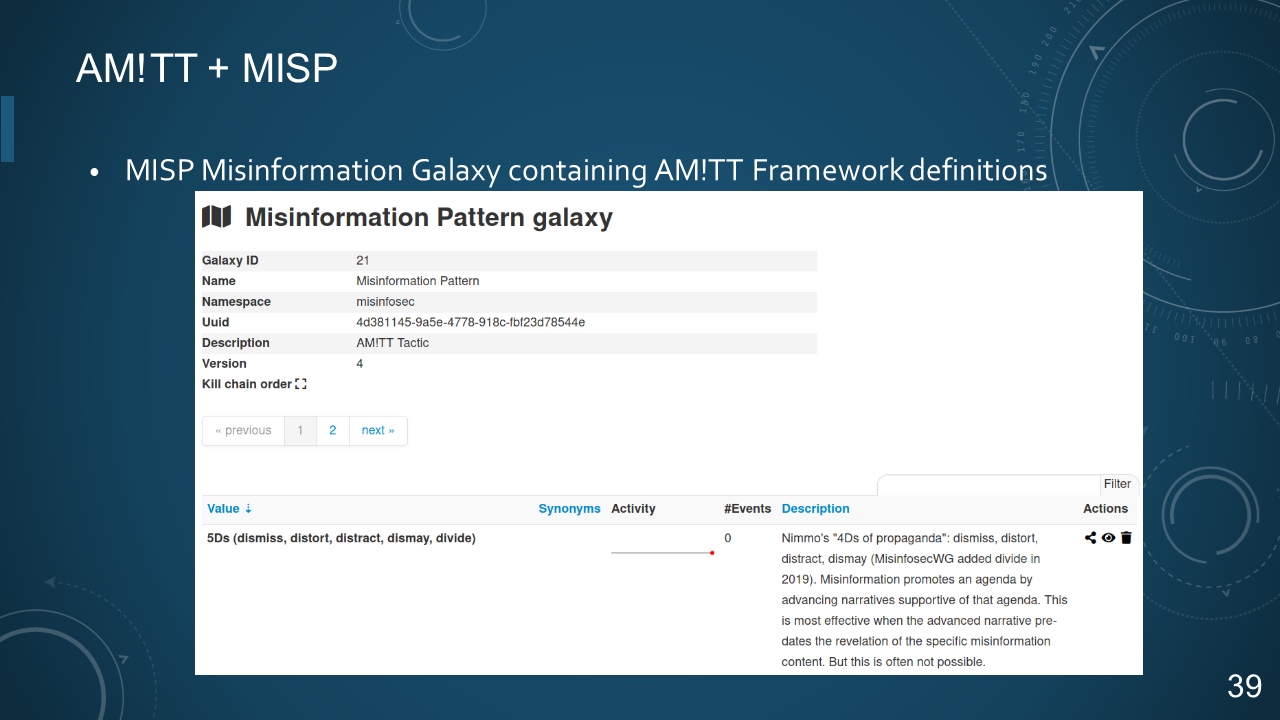
Task: Click the Filter button
Action: [1117, 484]
